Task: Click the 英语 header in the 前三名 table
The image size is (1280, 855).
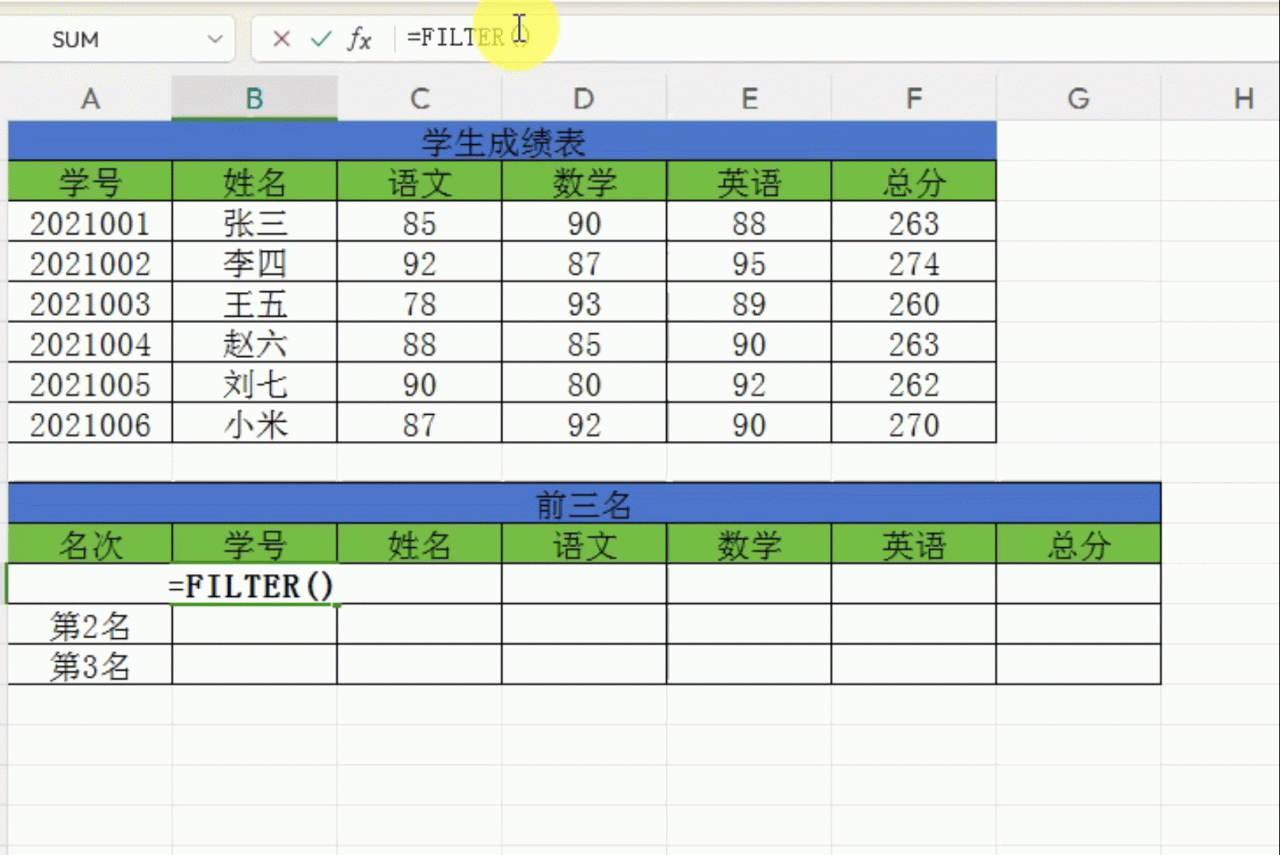Action: 914,544
